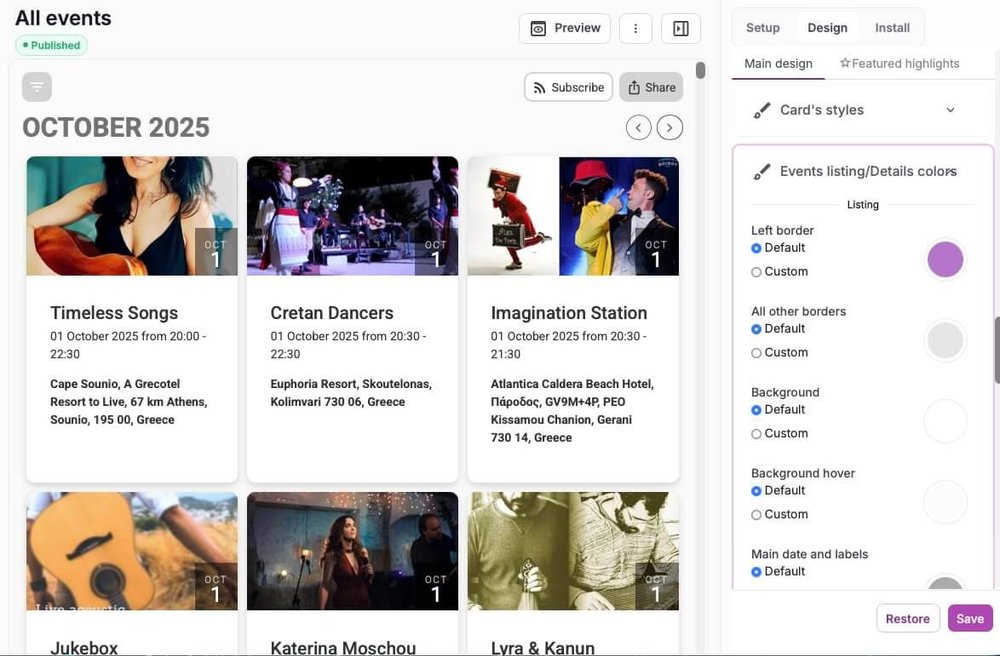Collapse the Events listing/Details colors chevron
1000x656 pixels.
(x=950, y=171)
